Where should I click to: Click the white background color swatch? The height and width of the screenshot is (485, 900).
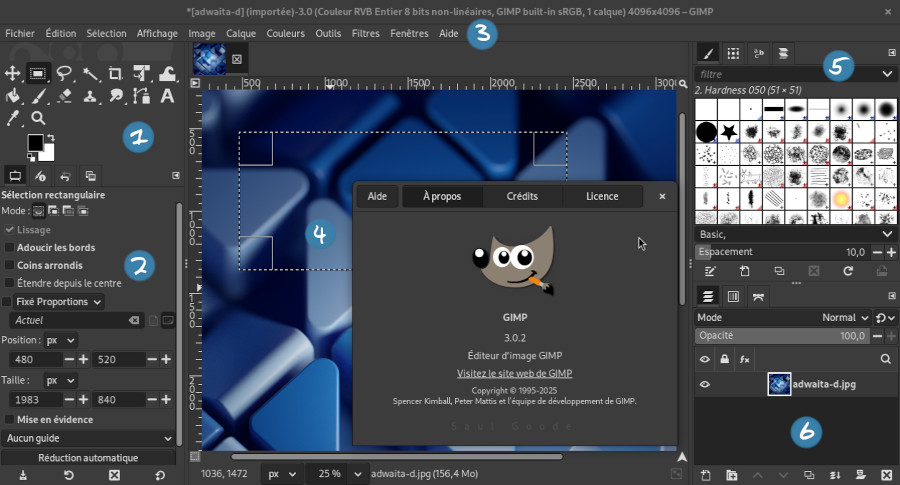click(48, 154)
